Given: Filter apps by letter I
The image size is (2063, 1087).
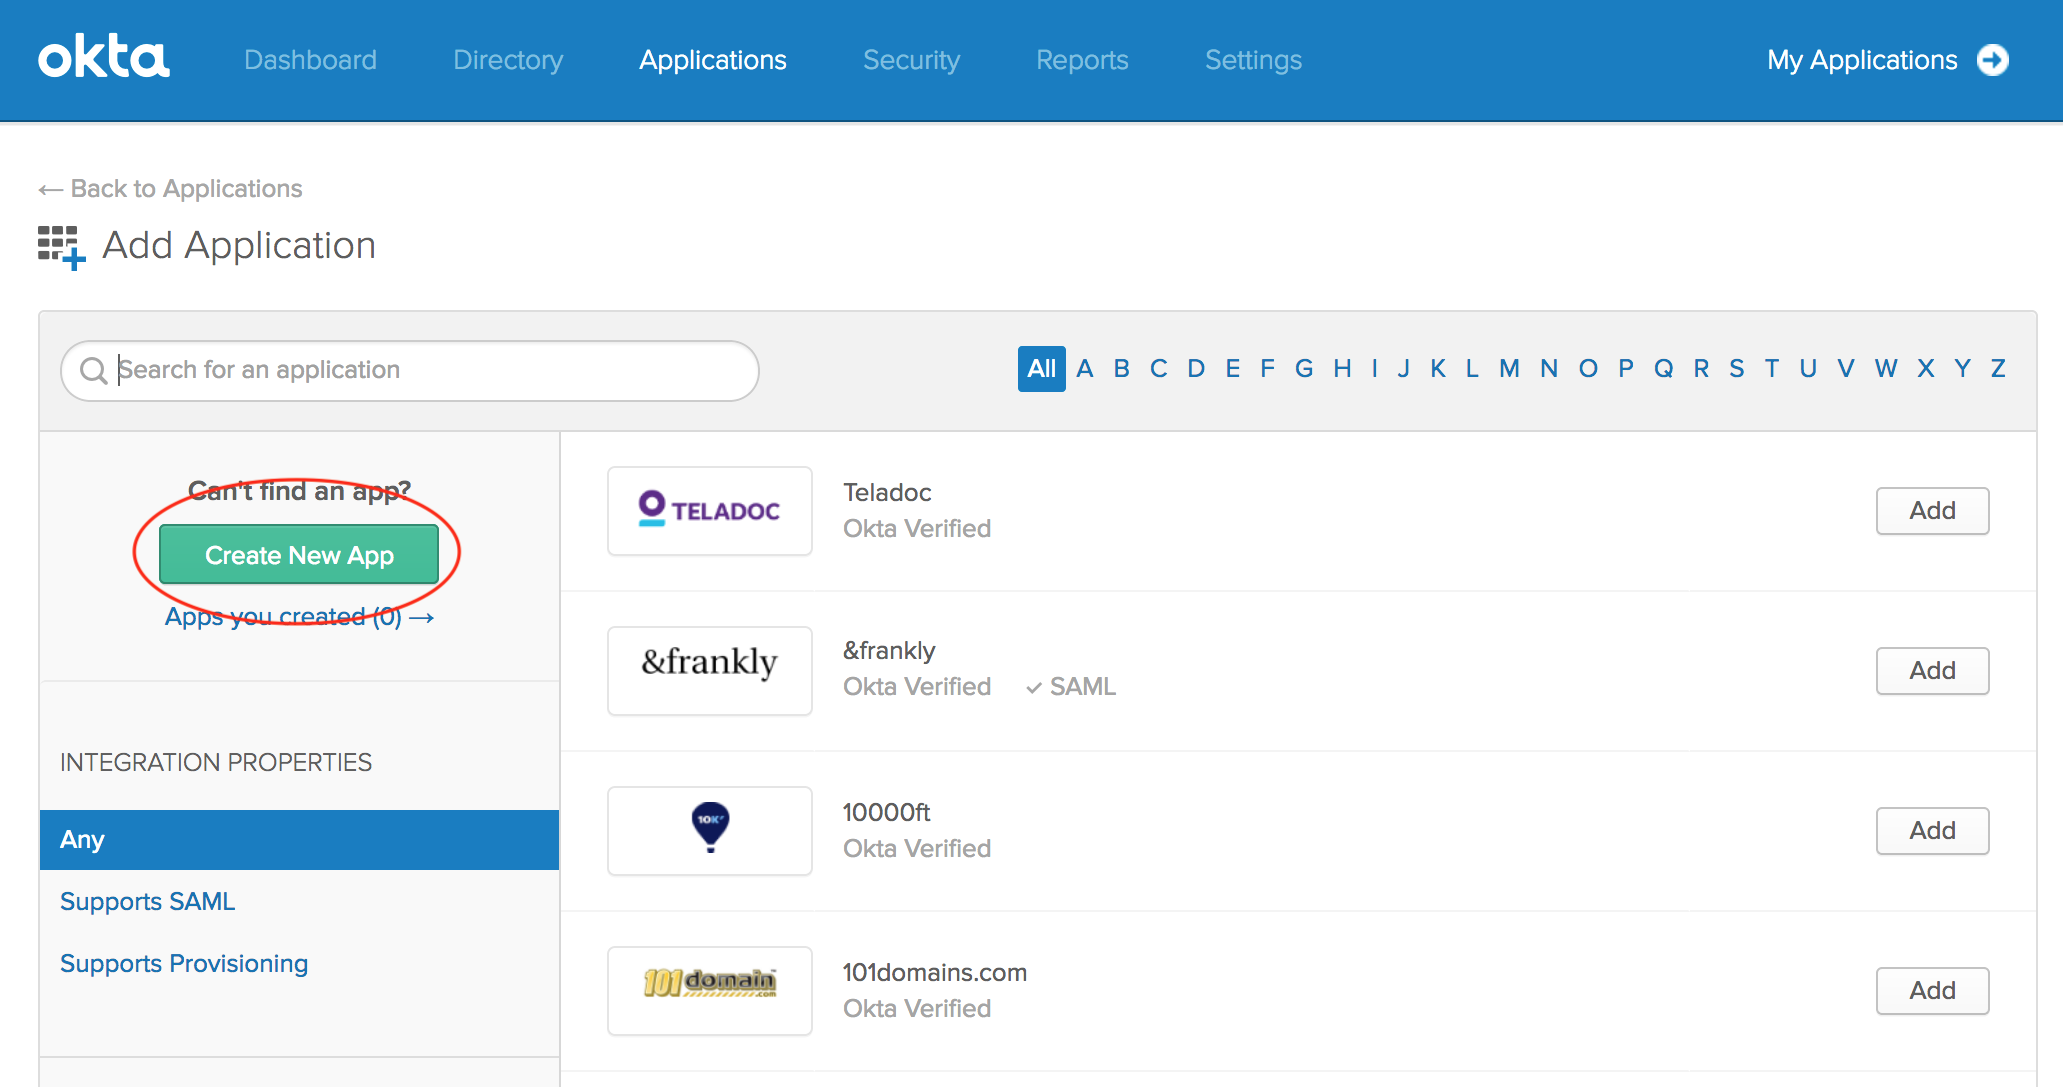Looking at the screenshot, I should tap(1375, 369).
